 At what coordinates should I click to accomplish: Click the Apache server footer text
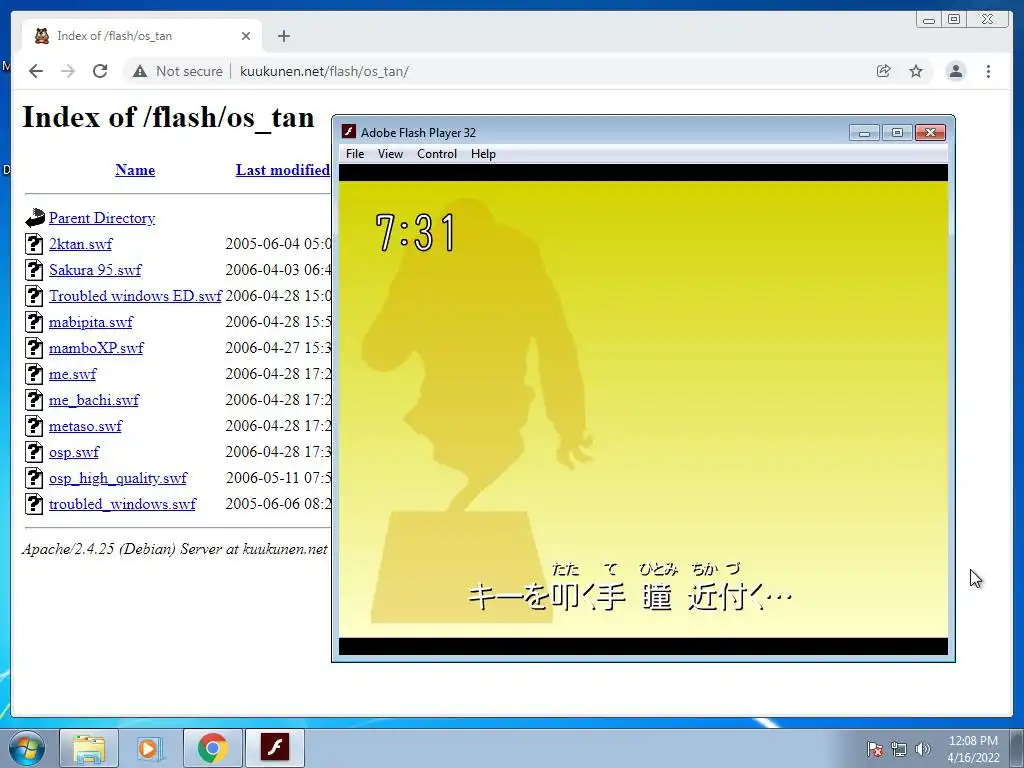pos(174,549)
